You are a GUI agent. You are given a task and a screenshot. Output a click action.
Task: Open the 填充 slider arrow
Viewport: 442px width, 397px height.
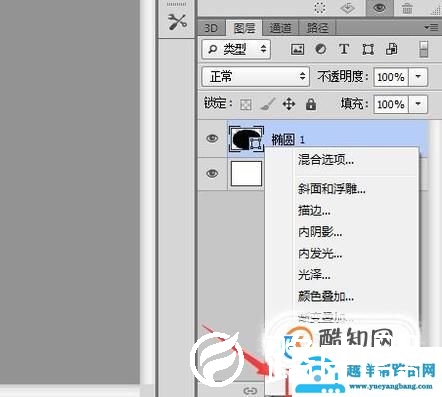click(418, 105)
